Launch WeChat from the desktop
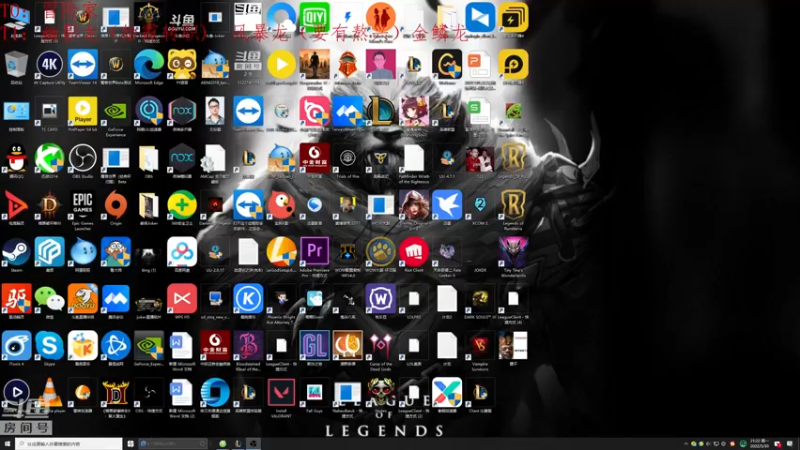This screenshot has height=450, width=800. (49, 299)
